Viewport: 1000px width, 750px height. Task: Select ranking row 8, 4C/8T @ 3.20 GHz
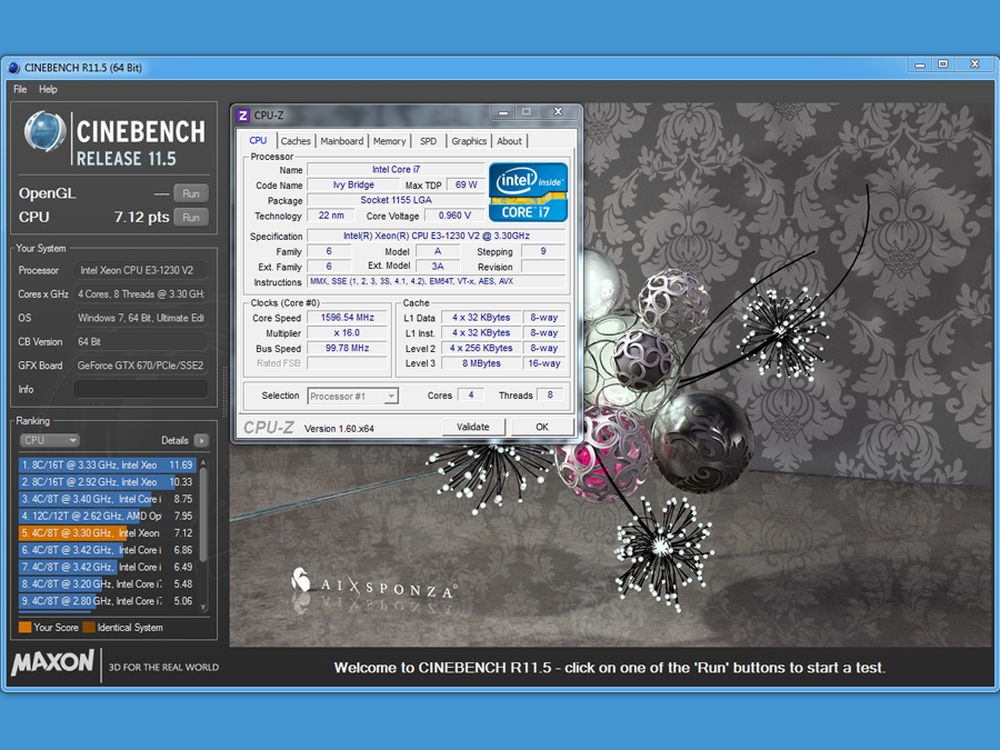pos(107,584)
